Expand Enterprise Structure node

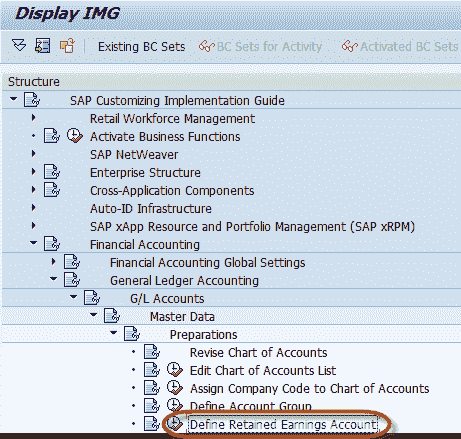(x=33, y=171)
